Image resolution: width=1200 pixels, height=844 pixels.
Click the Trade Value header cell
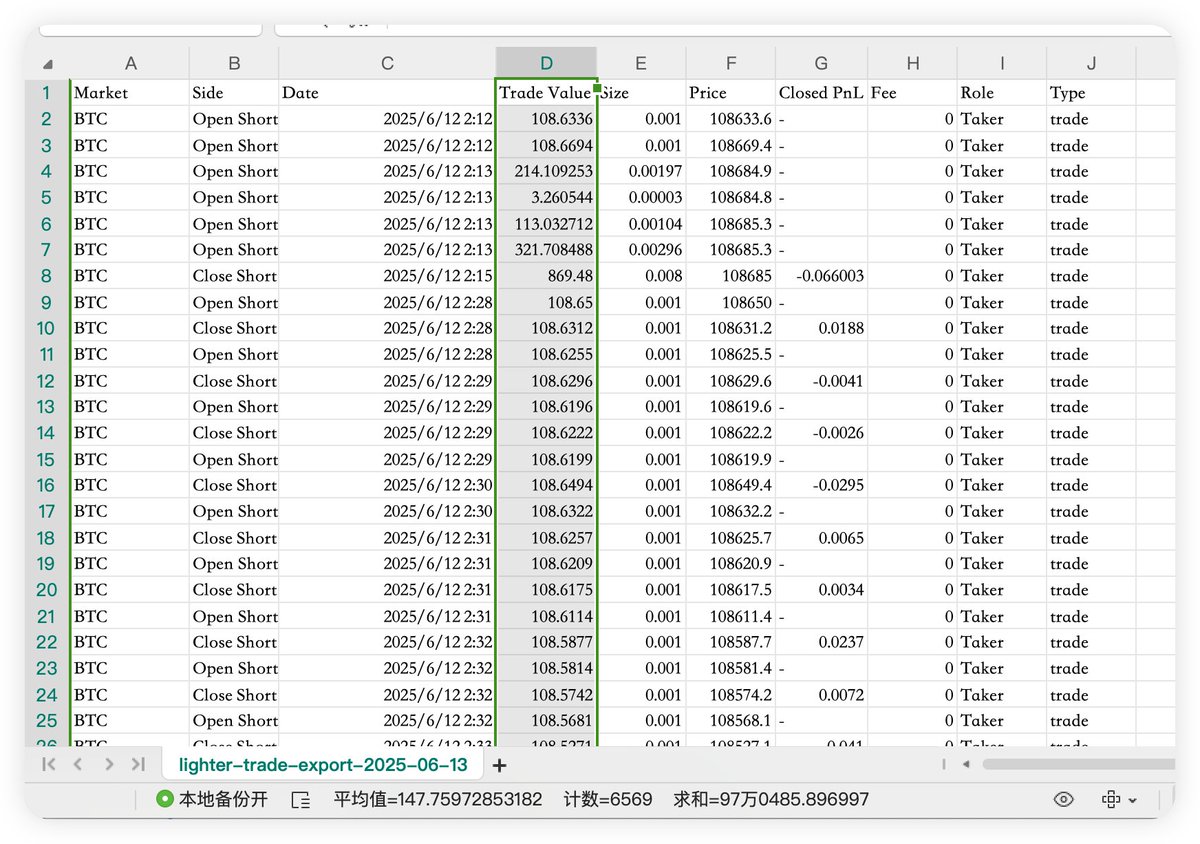pos(545,93)
